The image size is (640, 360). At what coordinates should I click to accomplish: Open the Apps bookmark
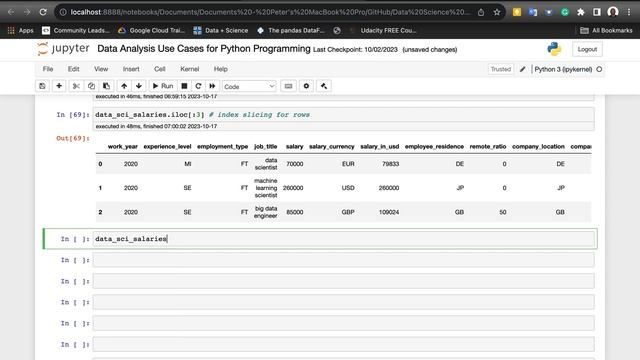tap(21, 30)
